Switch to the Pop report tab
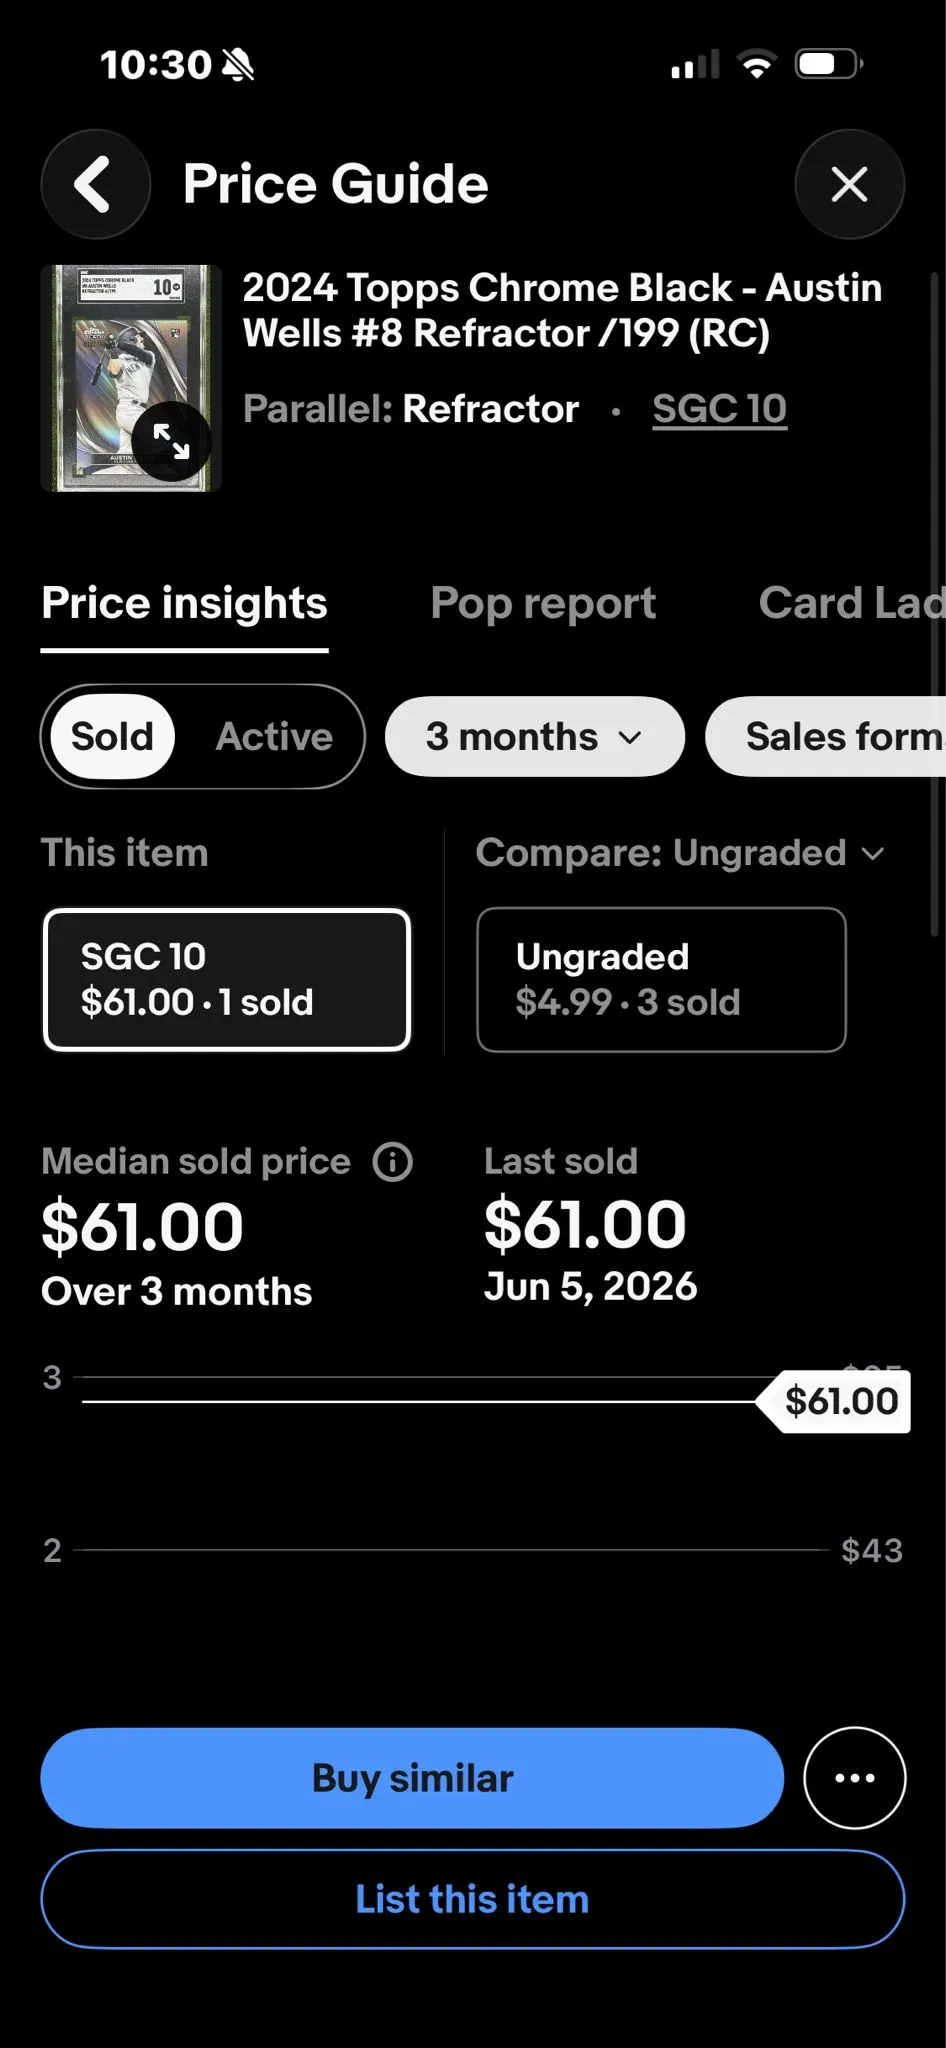Screen dimensions: 946x2048 (x=543, y=603)
